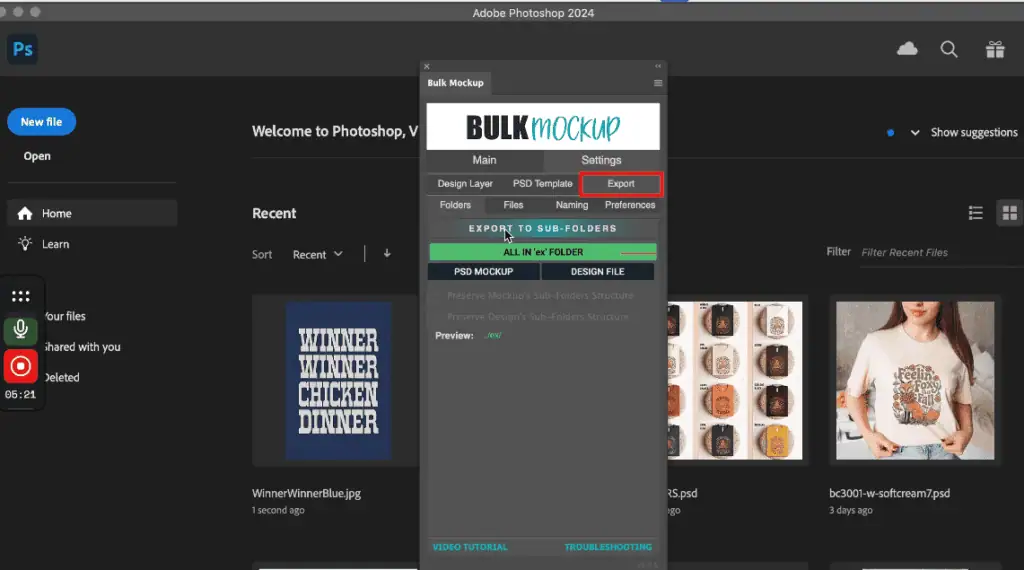Click the New file button
The width and height of the screenshot is (1024, 570).
41,122
